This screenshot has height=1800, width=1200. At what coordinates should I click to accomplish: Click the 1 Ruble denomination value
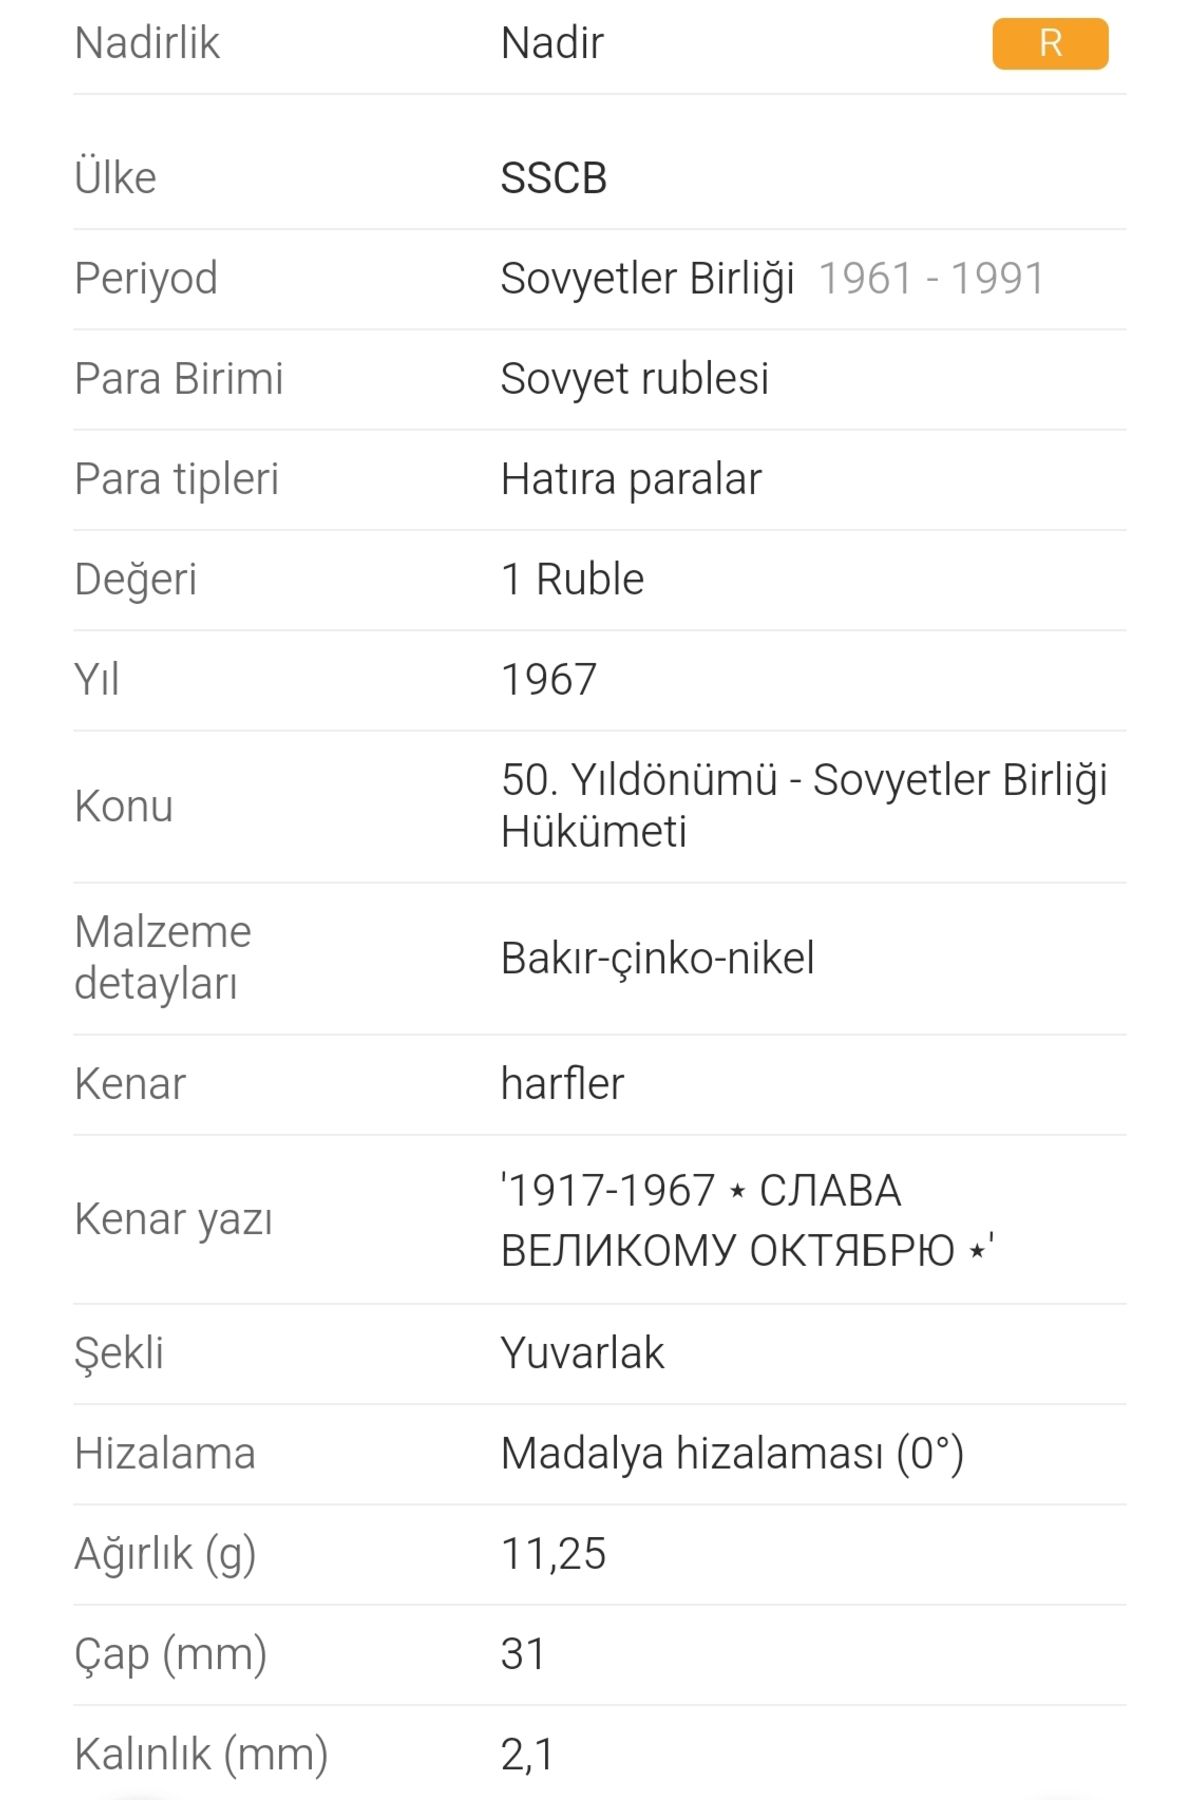tap(573, 579)
